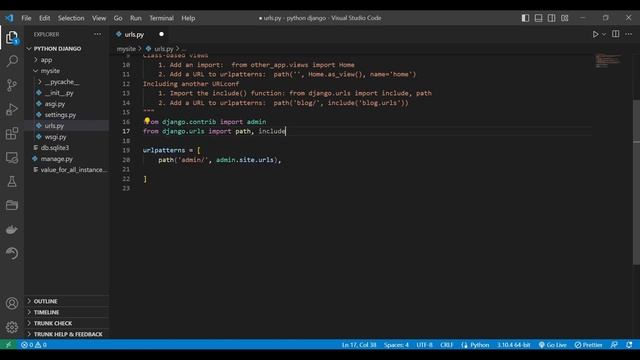Show code action lightbulb on line 16
Viewport: 640px width, 360px height.
(147, 121)
